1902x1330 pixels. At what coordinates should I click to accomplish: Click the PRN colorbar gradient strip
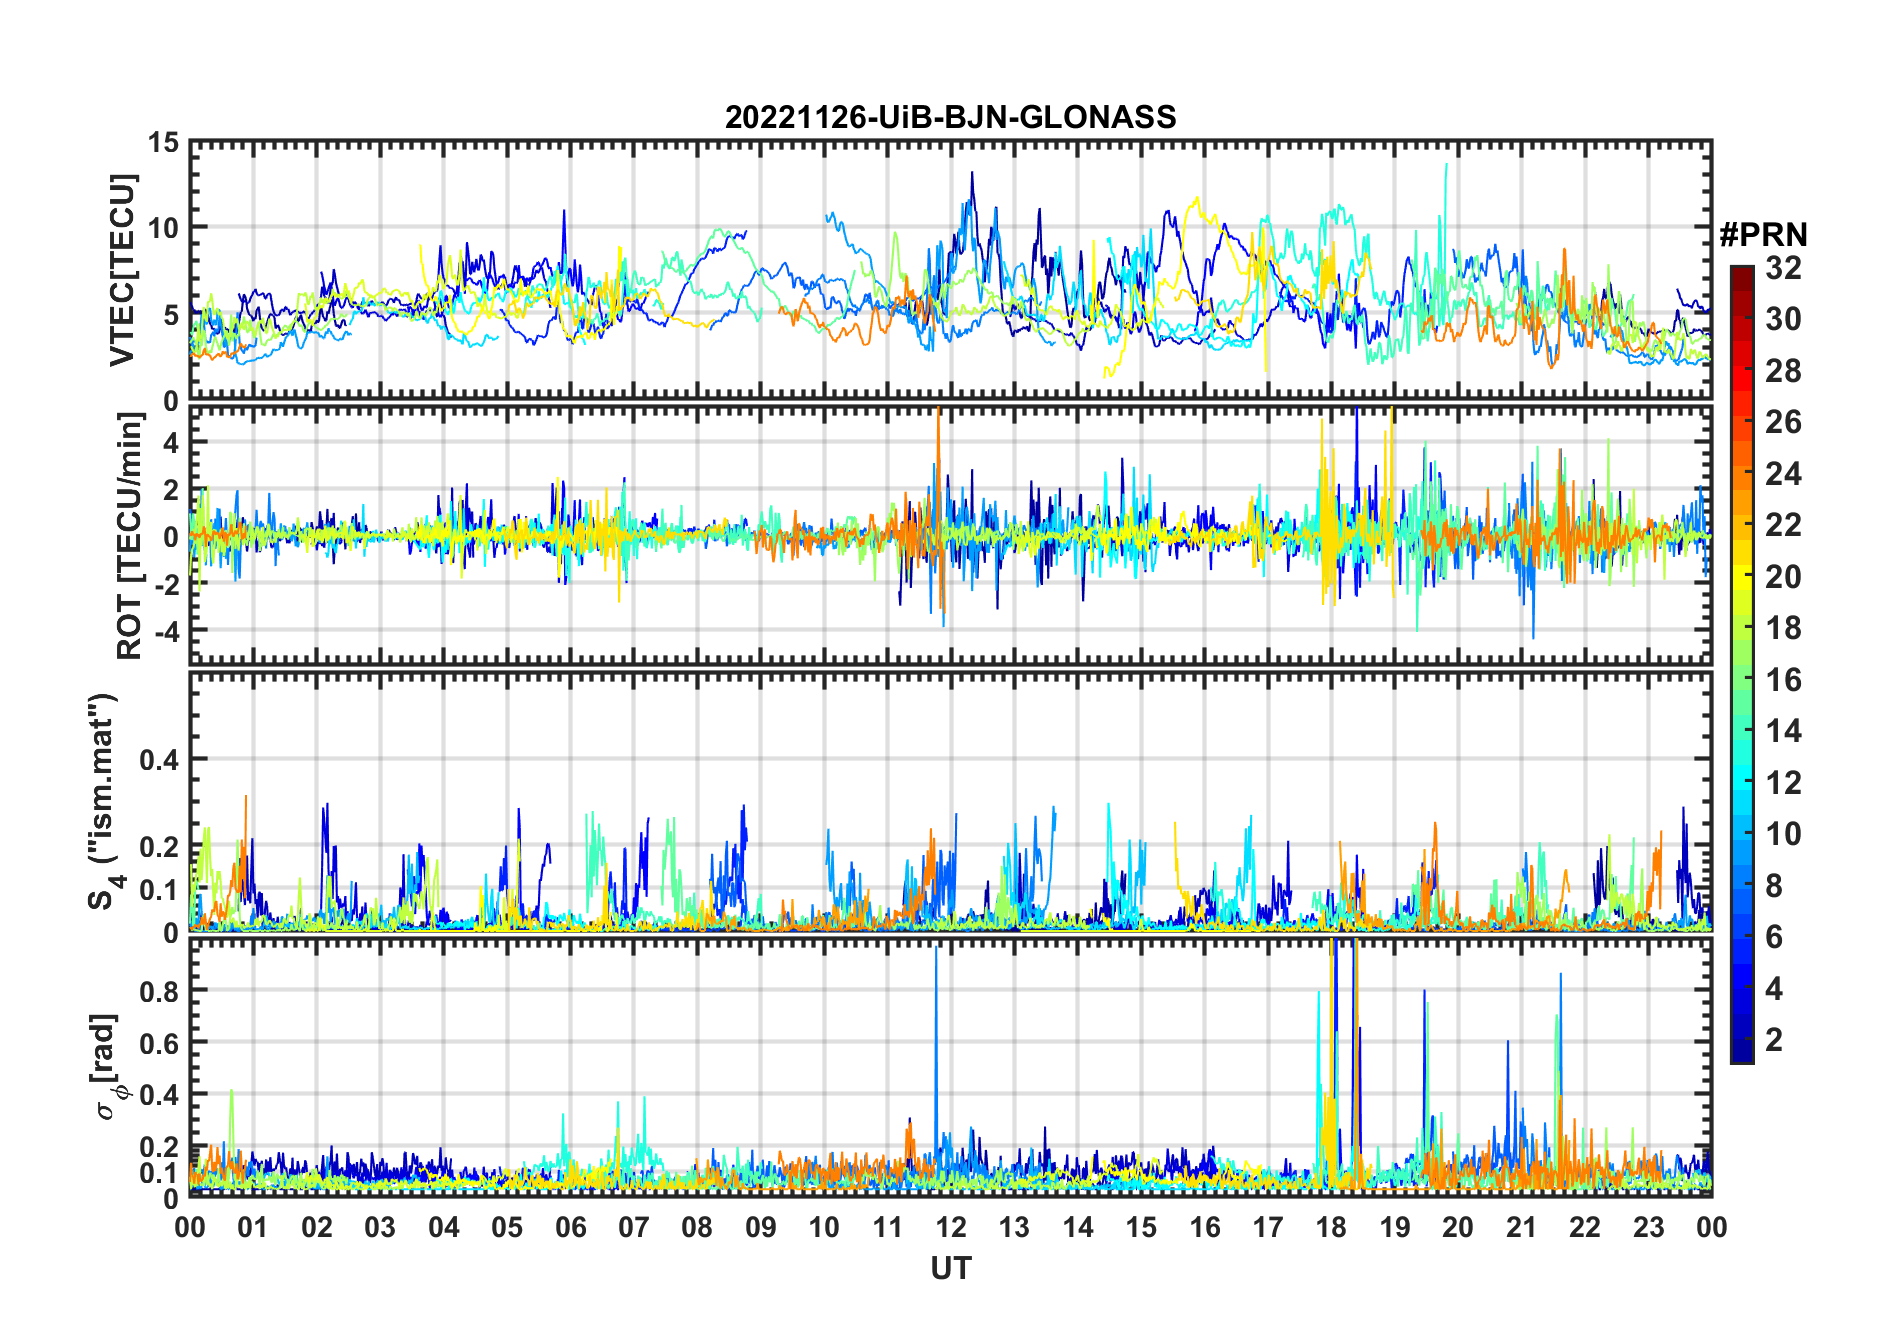1742,664
